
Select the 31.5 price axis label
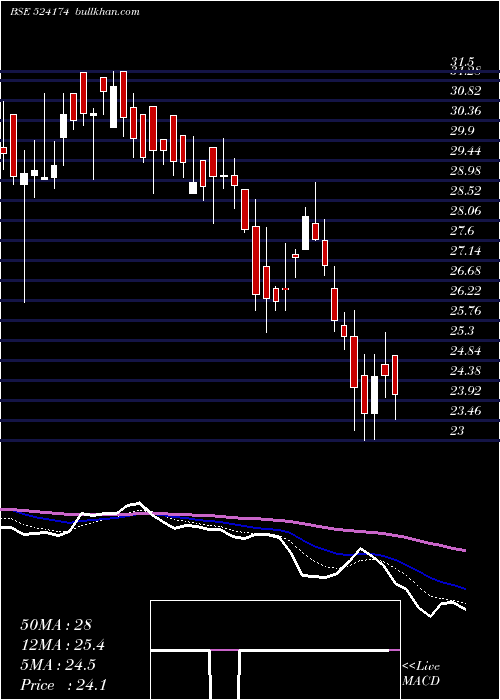pyautogui.click(x=464, y=61)
